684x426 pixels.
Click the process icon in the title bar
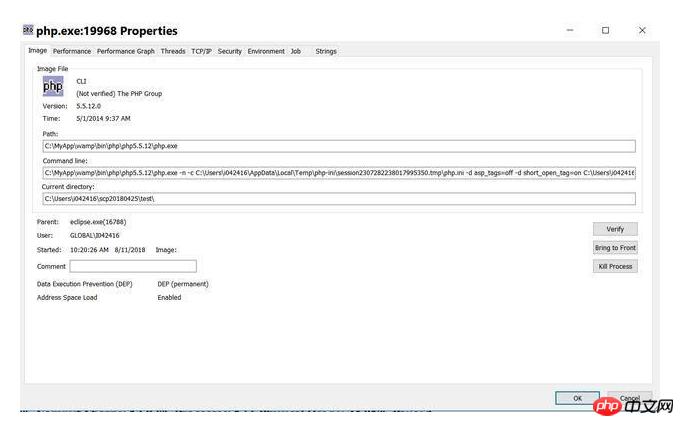coord(28,30)
